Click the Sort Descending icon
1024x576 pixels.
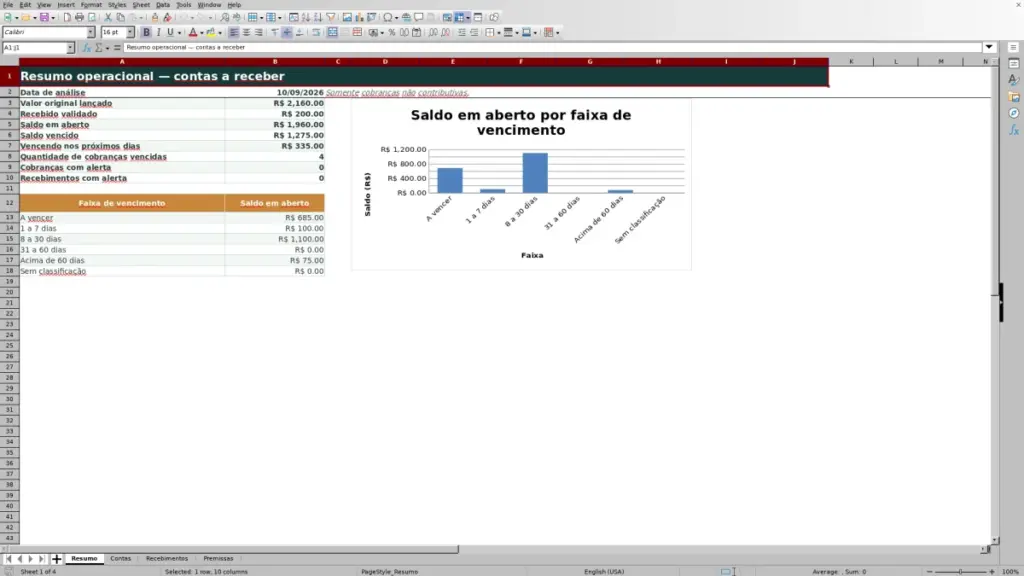point(318,18)
